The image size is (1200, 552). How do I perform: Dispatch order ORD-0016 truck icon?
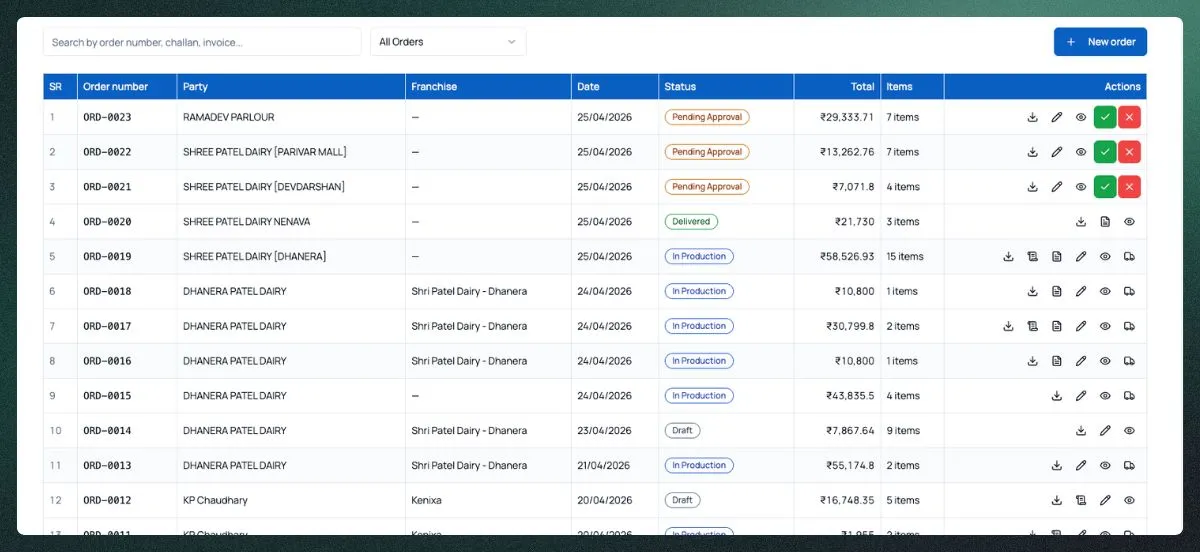coord(1129,361)
